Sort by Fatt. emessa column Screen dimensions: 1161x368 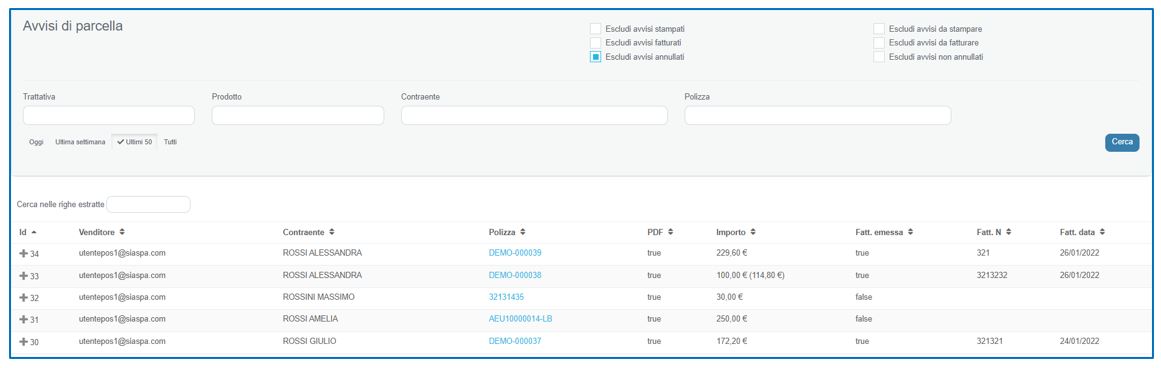tap(910, 232)
